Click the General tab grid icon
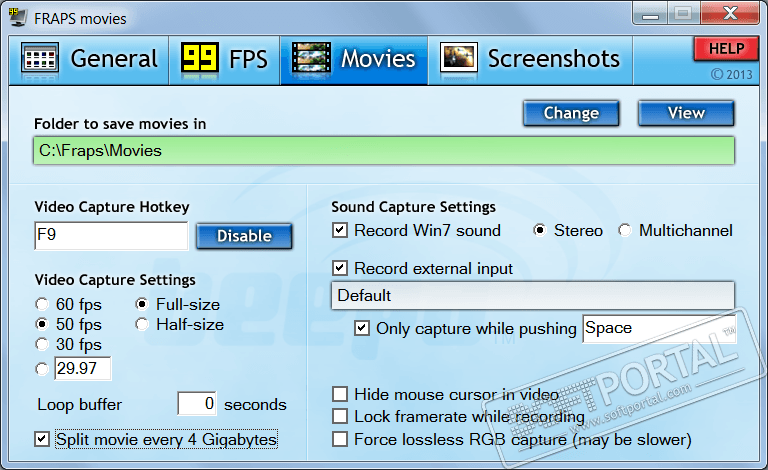Image resolution: width=768 pixels, height=470 pixels. tap(40, 59)
